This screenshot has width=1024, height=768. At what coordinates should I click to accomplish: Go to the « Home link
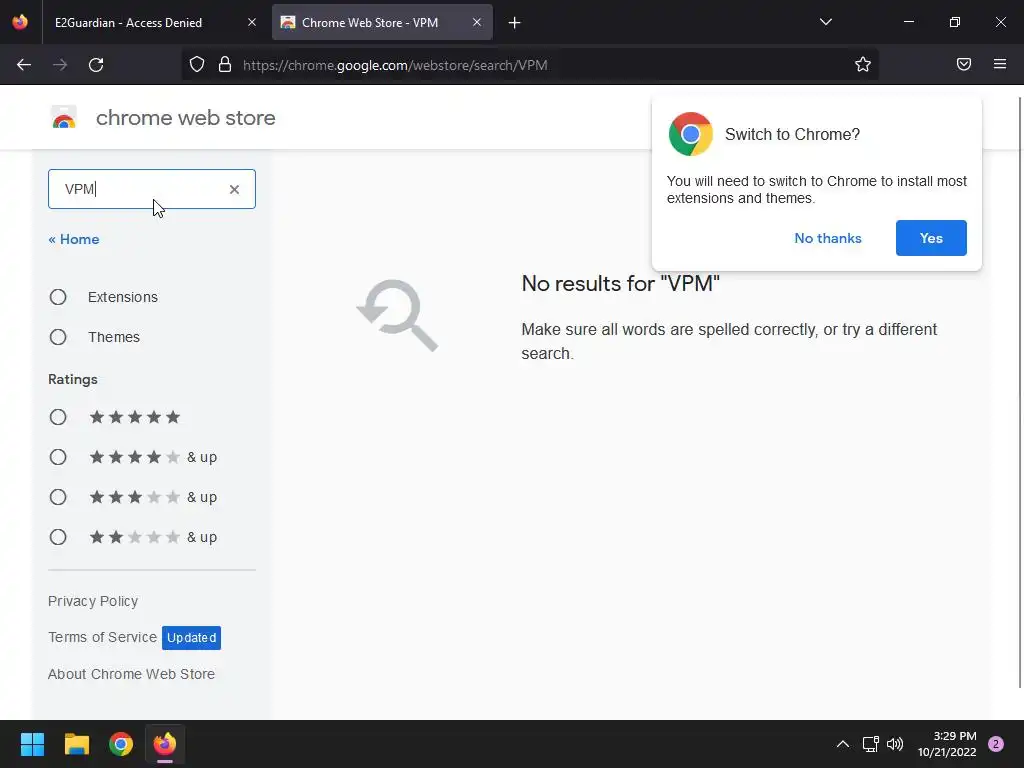point(74,239)
